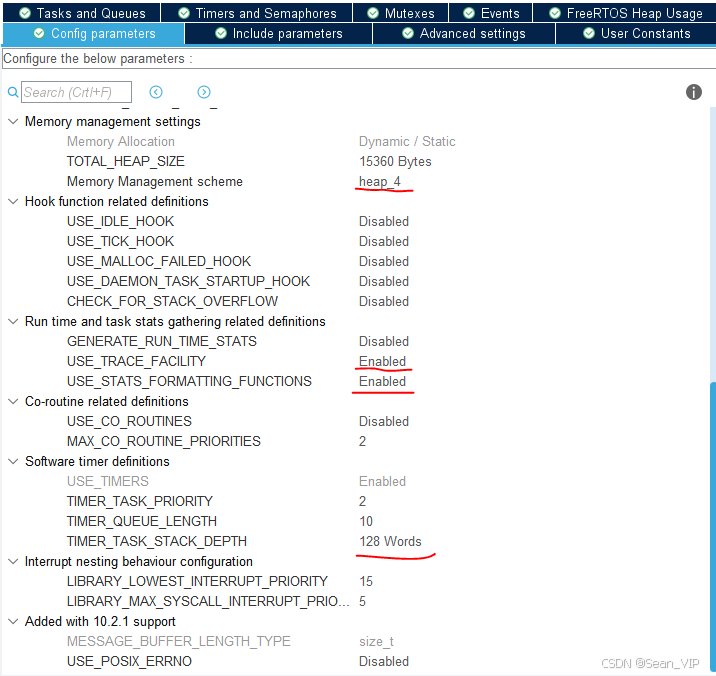Select the Memory Allocation label

(x=121, y=142)
